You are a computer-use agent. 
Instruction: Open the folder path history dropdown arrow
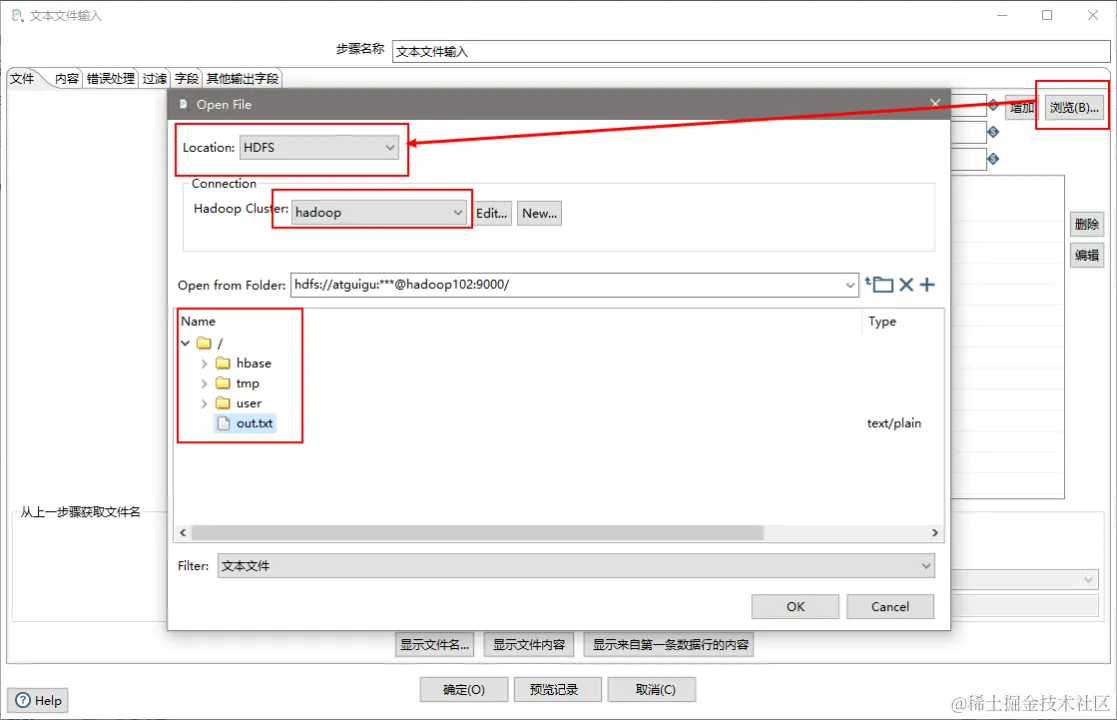[x=850, y=285]
